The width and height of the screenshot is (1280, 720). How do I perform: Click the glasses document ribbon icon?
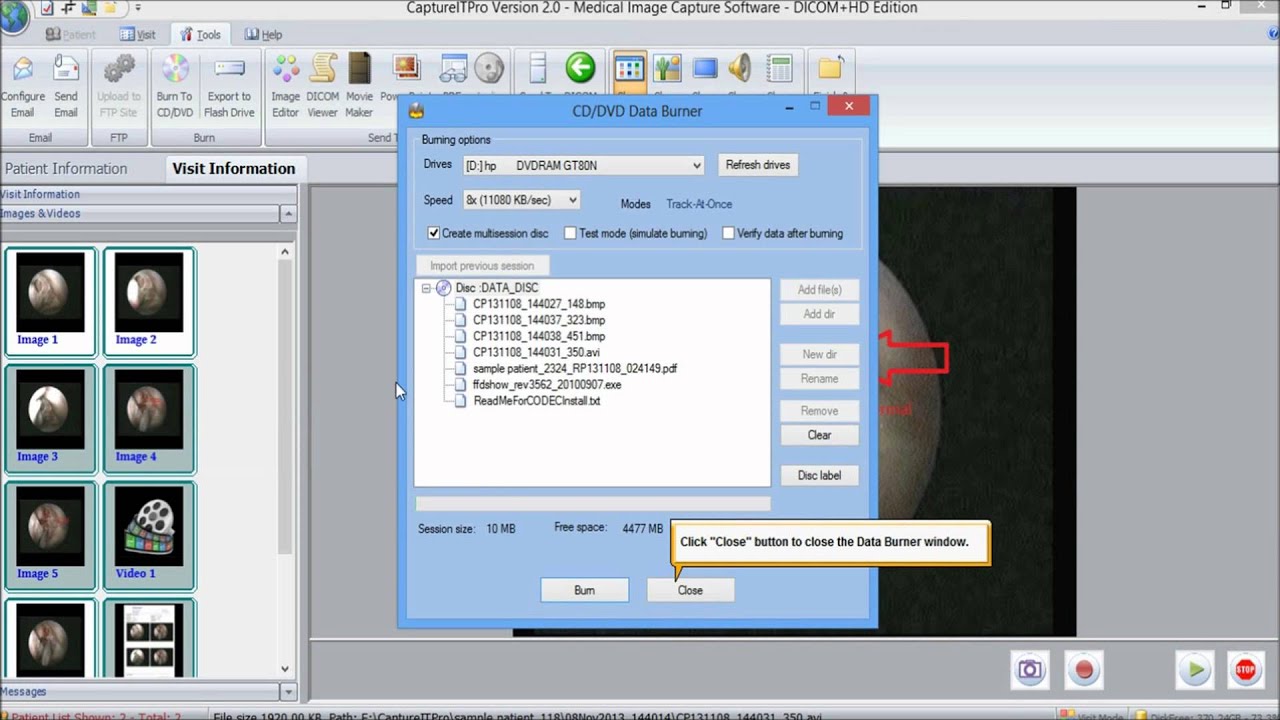click(453, 69)
